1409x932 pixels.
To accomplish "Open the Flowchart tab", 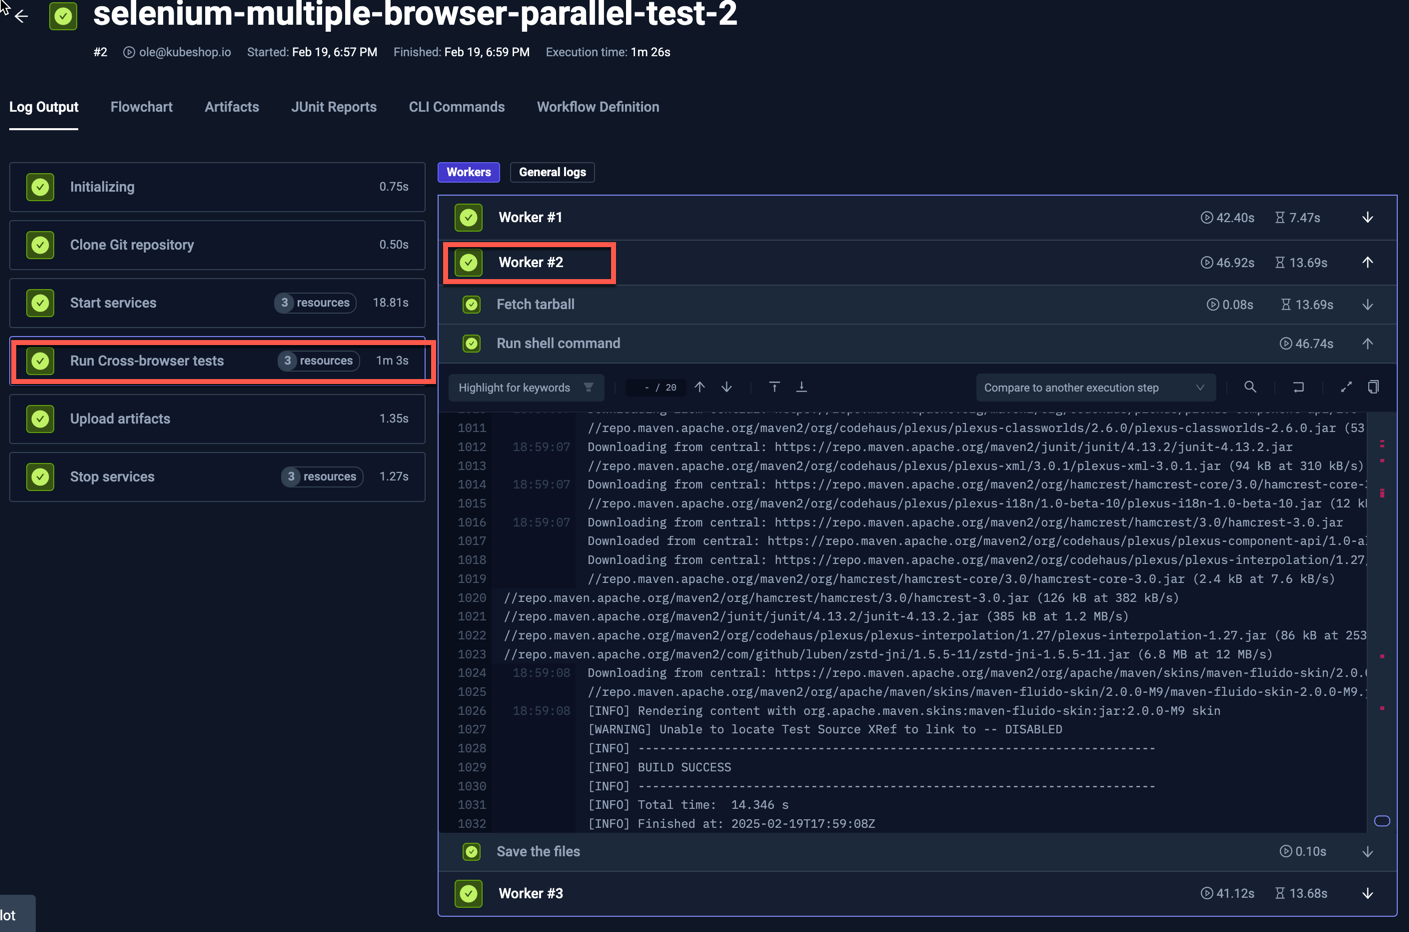I will click(141, 107).
